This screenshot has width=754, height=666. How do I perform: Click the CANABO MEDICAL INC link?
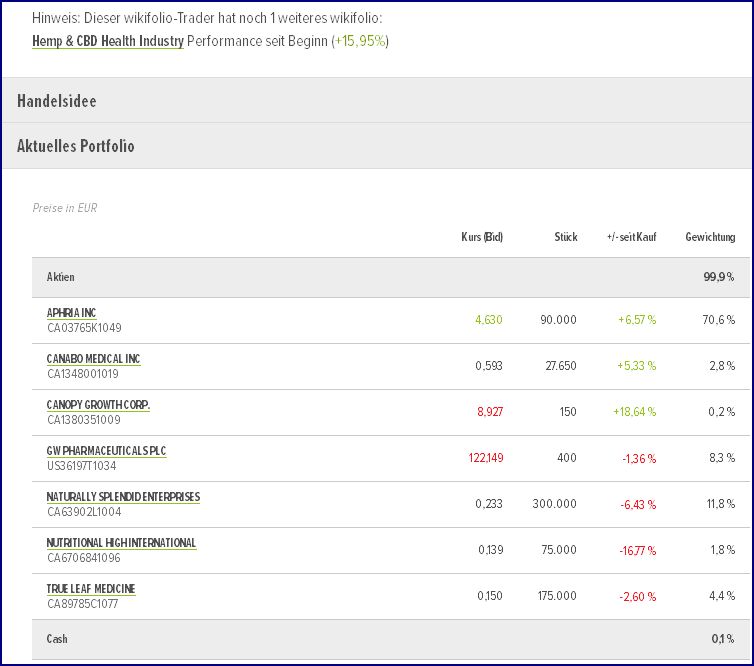(93, 359)
